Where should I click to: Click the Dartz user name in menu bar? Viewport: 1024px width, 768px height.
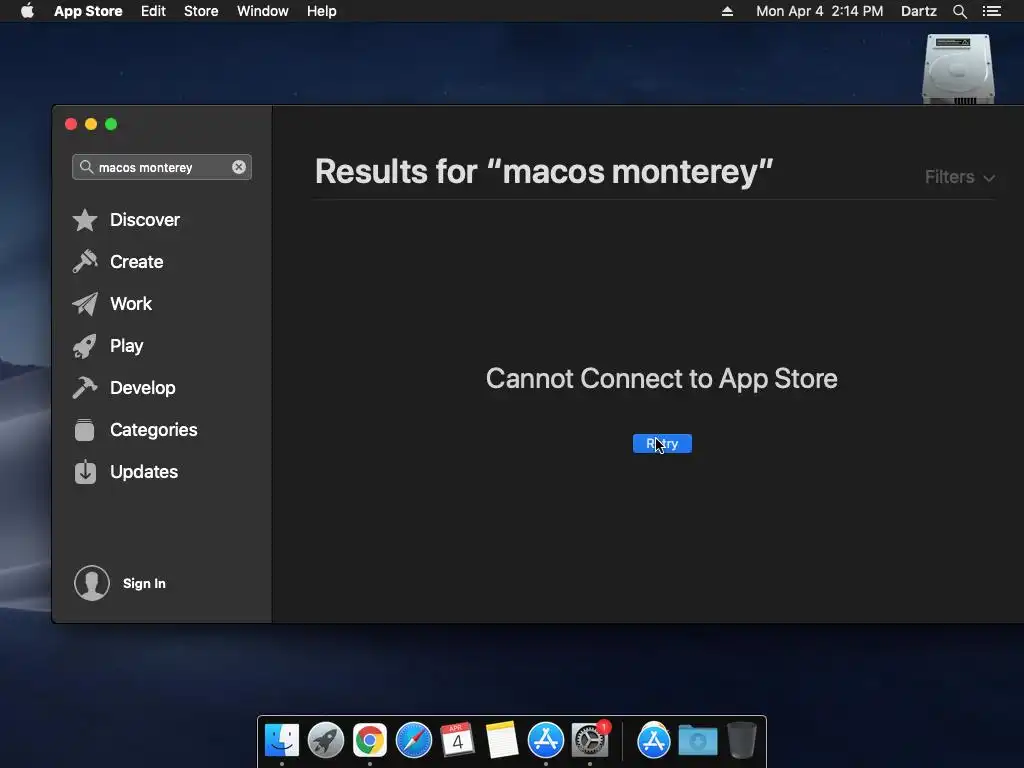click(x=918, y=11)
